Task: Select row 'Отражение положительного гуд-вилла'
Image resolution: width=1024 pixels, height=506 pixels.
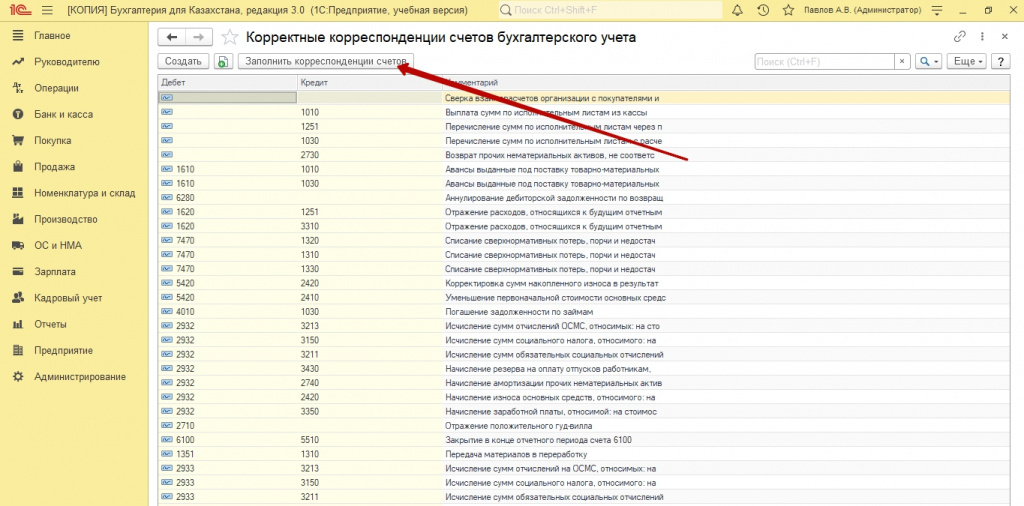Action: 584,426
